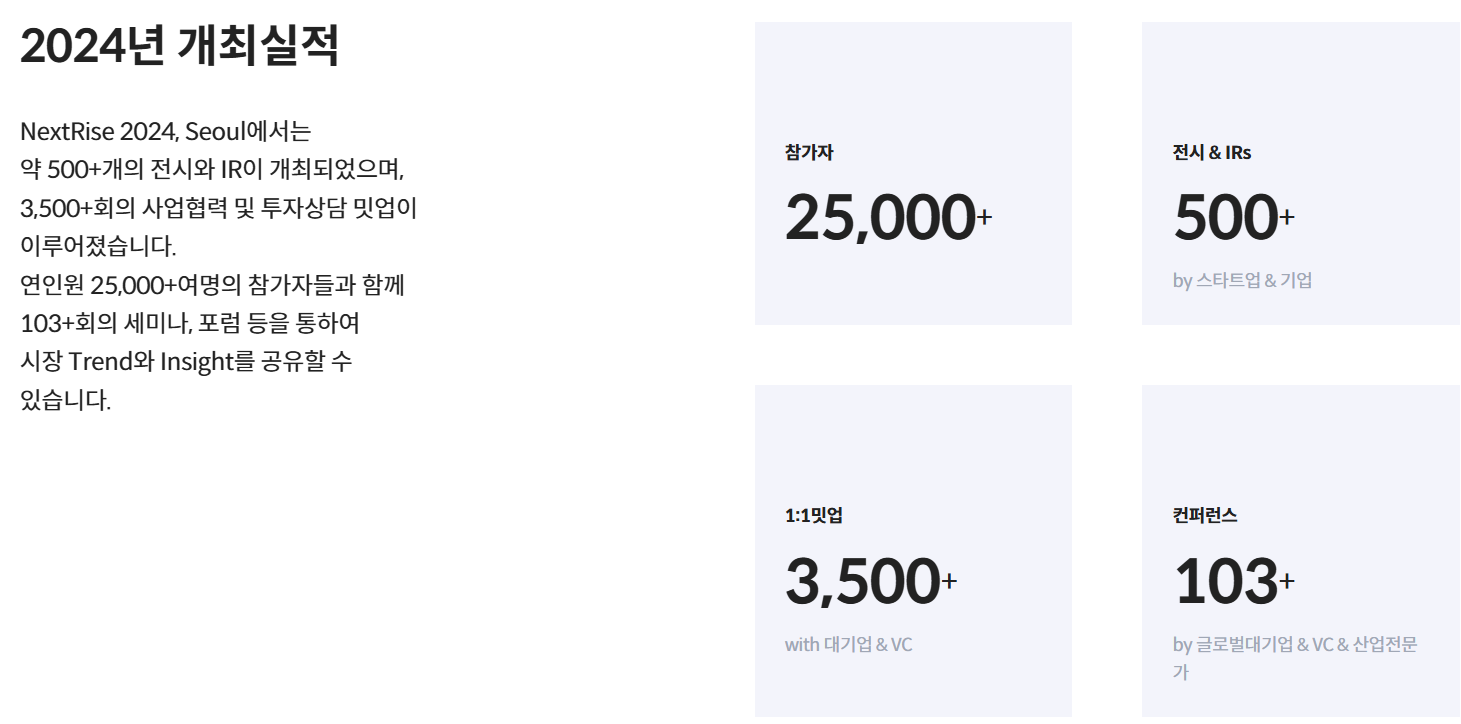Click the 103 conference number

[1226, 581]
